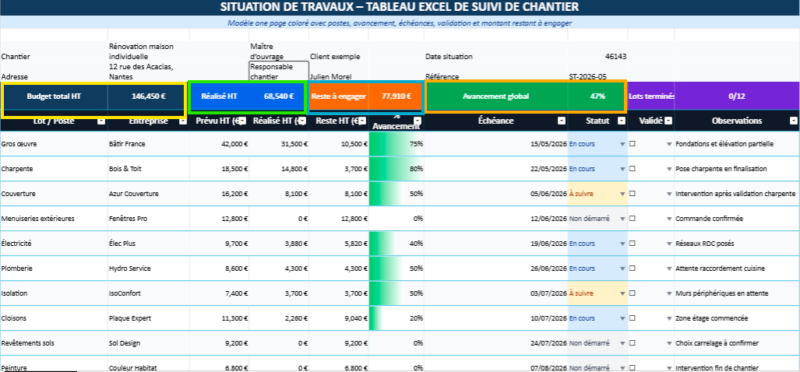This screenshot has width=800, height=372.
Task: Select the Client exemple cell
Action: (x=338, y=57)
